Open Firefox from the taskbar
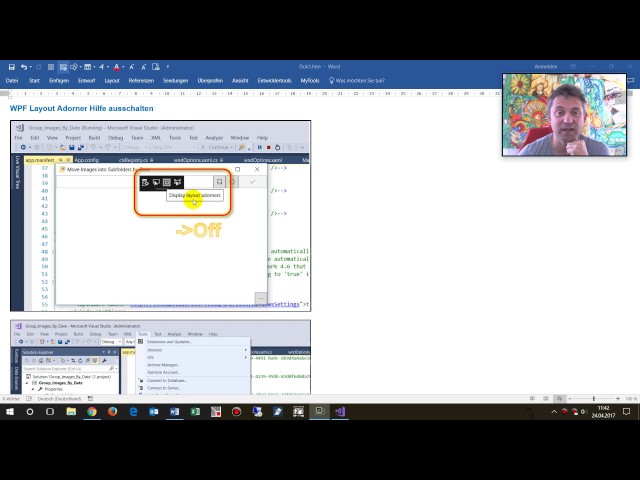 point(112,412)
